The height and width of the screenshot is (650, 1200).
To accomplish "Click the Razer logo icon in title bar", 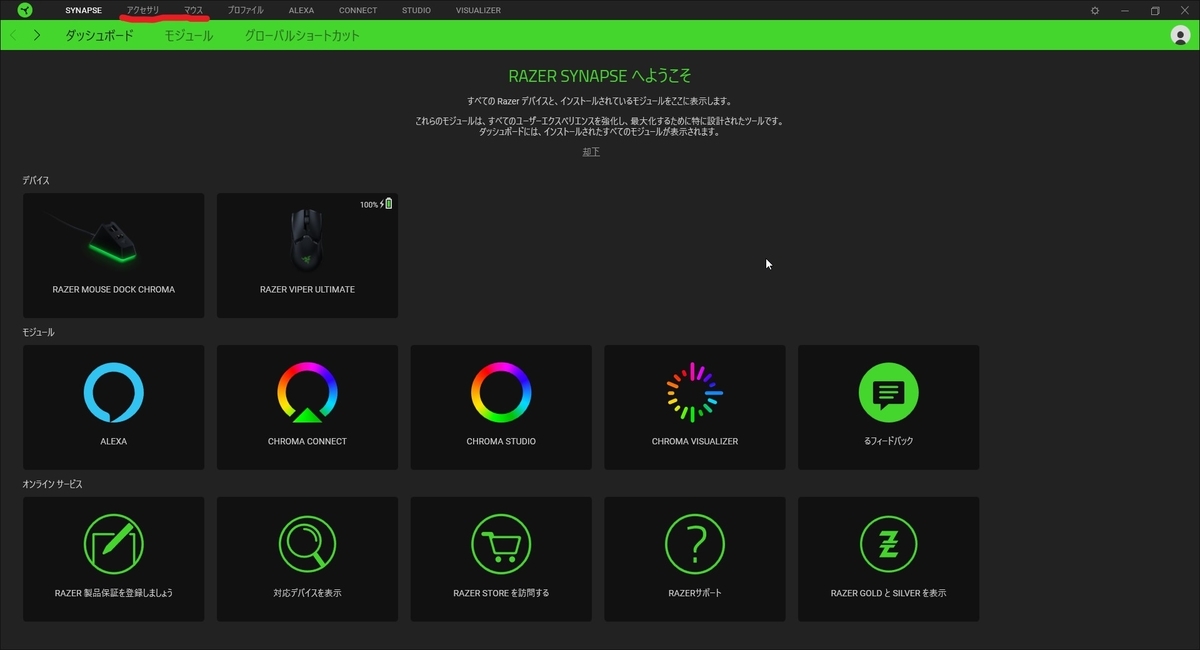I will [24, 10].
